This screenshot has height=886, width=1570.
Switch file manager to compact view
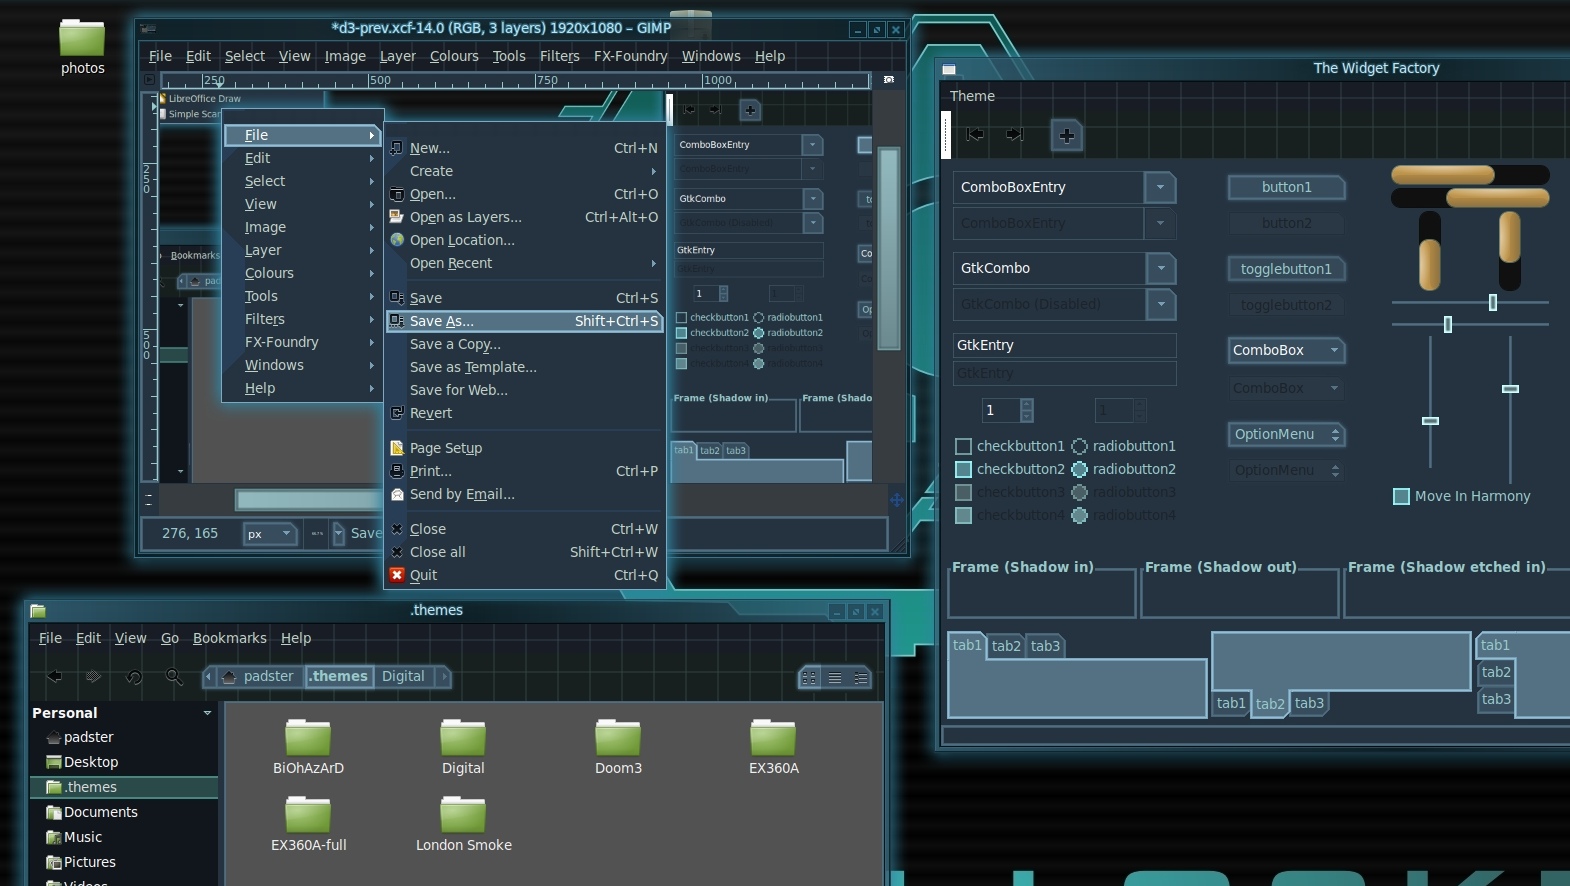[x=860, y=678]
